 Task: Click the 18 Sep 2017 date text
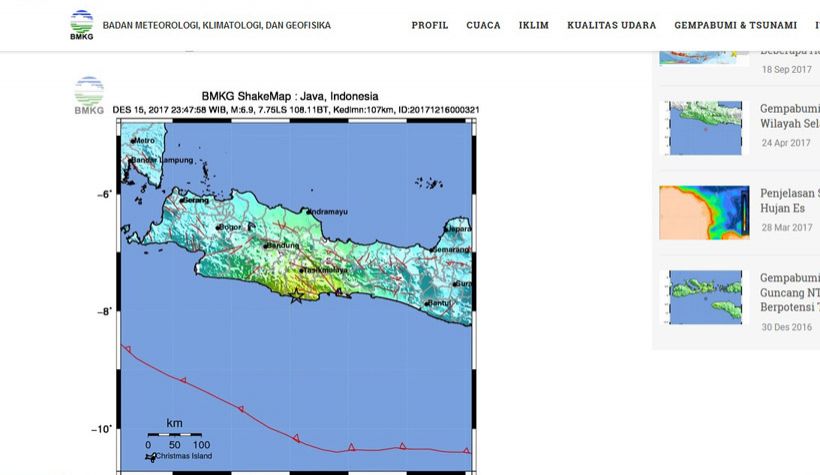787,70
